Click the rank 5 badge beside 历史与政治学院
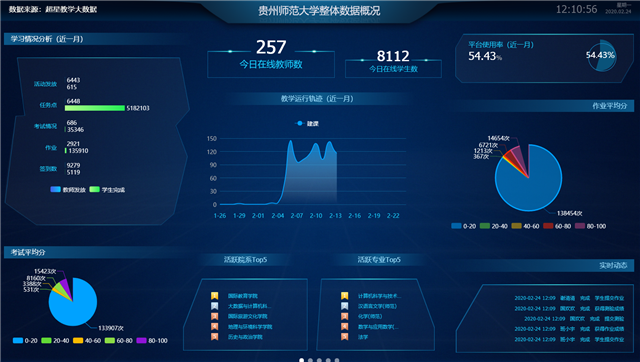 (215, 337)
